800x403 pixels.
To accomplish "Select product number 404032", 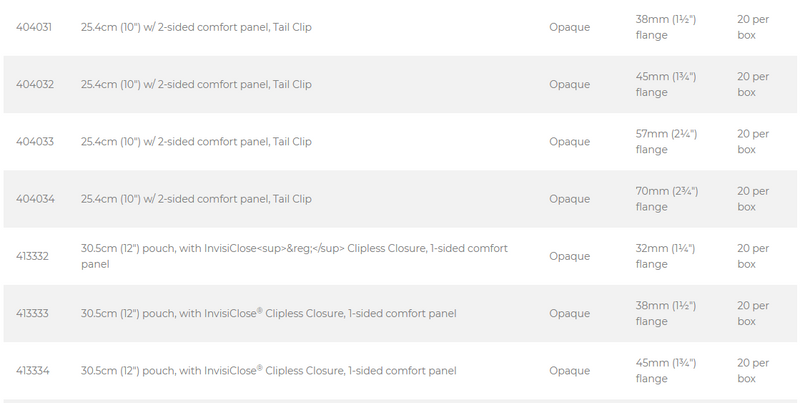I will coord(34,84).
